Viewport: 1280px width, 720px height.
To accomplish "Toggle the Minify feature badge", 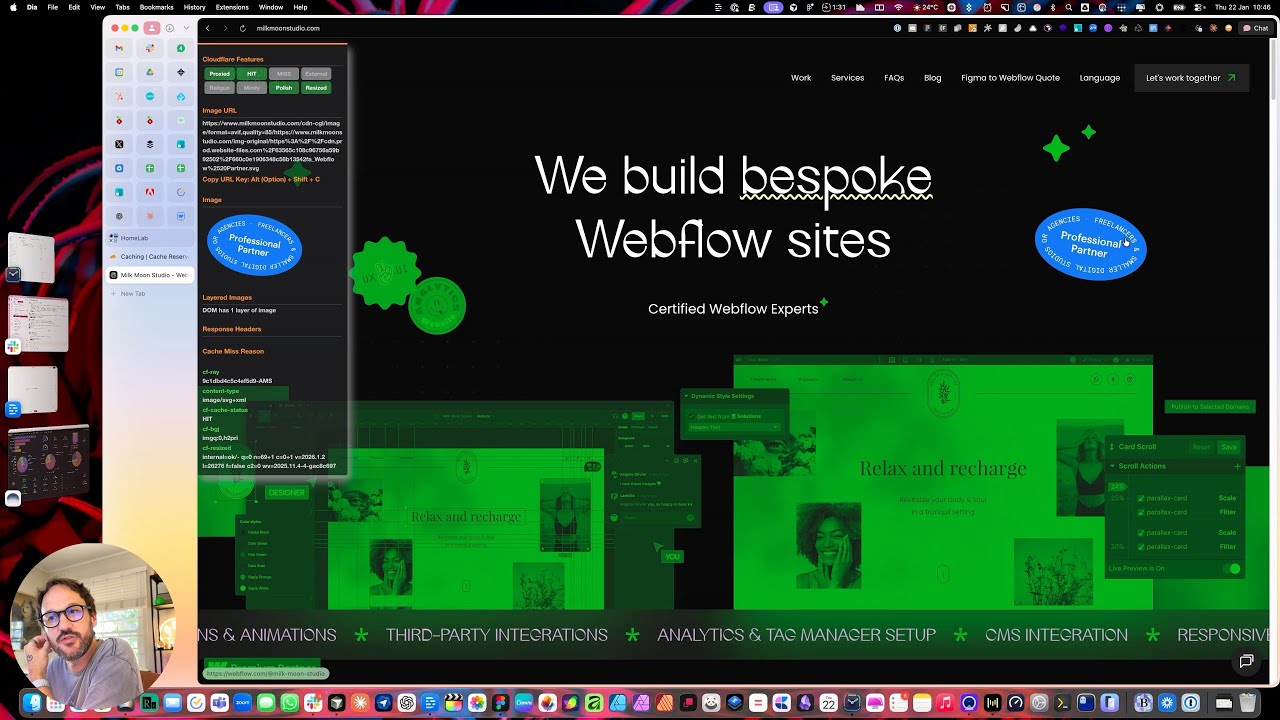I will coord(252,88).
